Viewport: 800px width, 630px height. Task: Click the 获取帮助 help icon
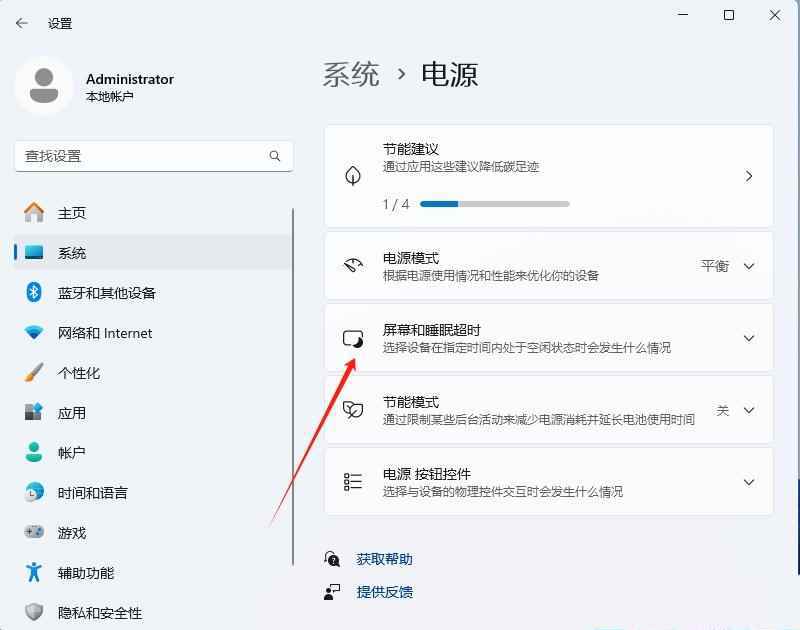click(332, 559)
